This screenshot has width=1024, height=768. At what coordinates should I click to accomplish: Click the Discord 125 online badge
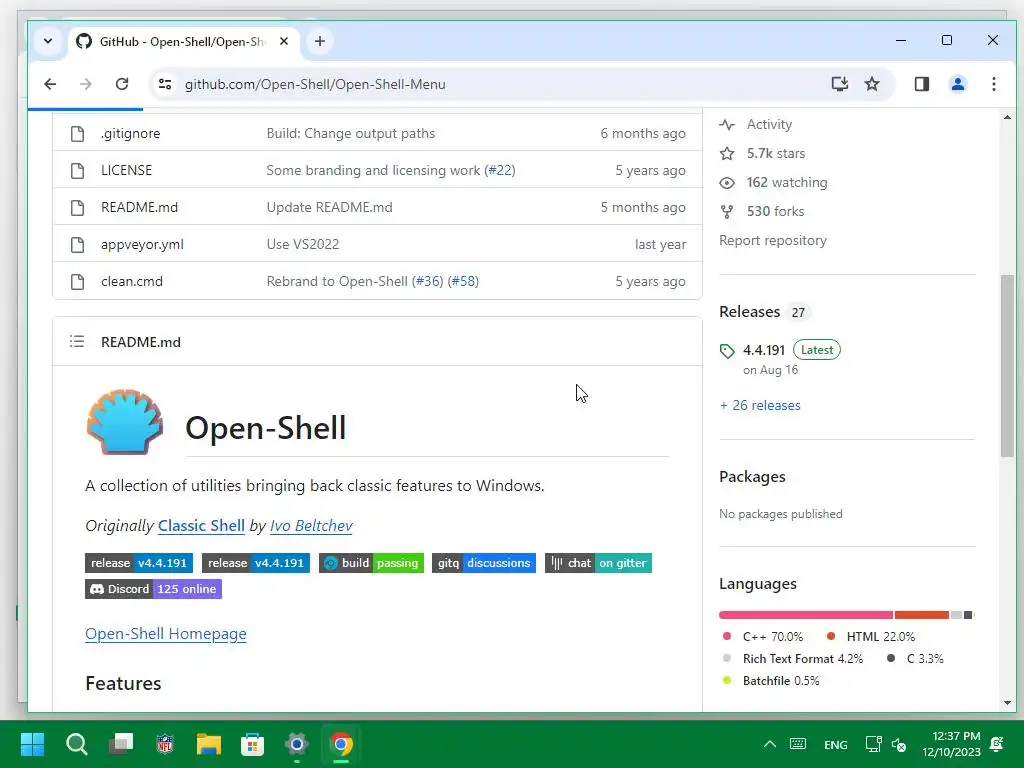[x=153, y=589]
